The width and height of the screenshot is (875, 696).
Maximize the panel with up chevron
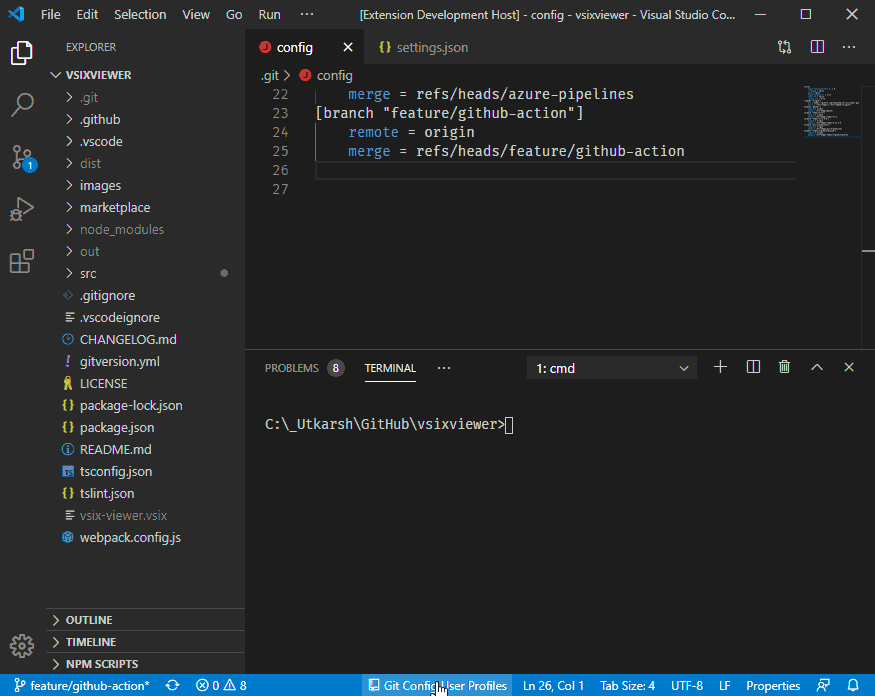[817, 367]
